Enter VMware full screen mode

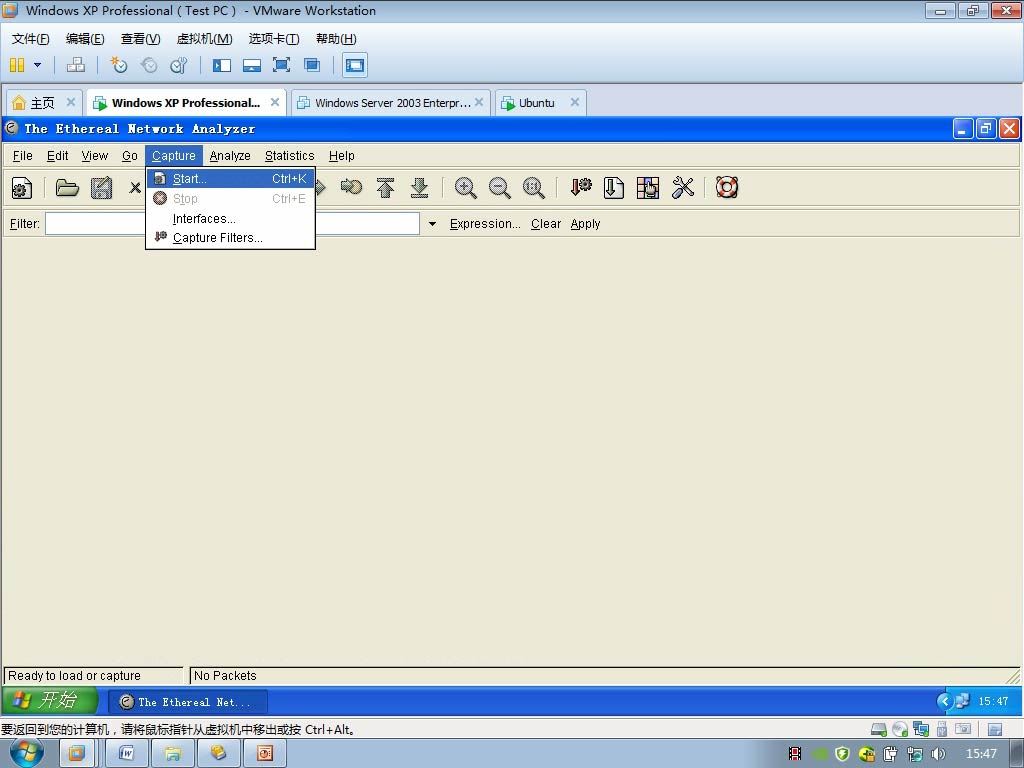click(x=281, y=65)
